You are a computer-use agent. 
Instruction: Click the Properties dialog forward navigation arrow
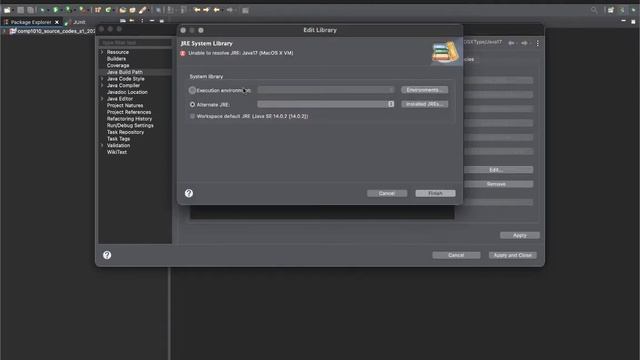pyautogui.click(x=524, y=43)
